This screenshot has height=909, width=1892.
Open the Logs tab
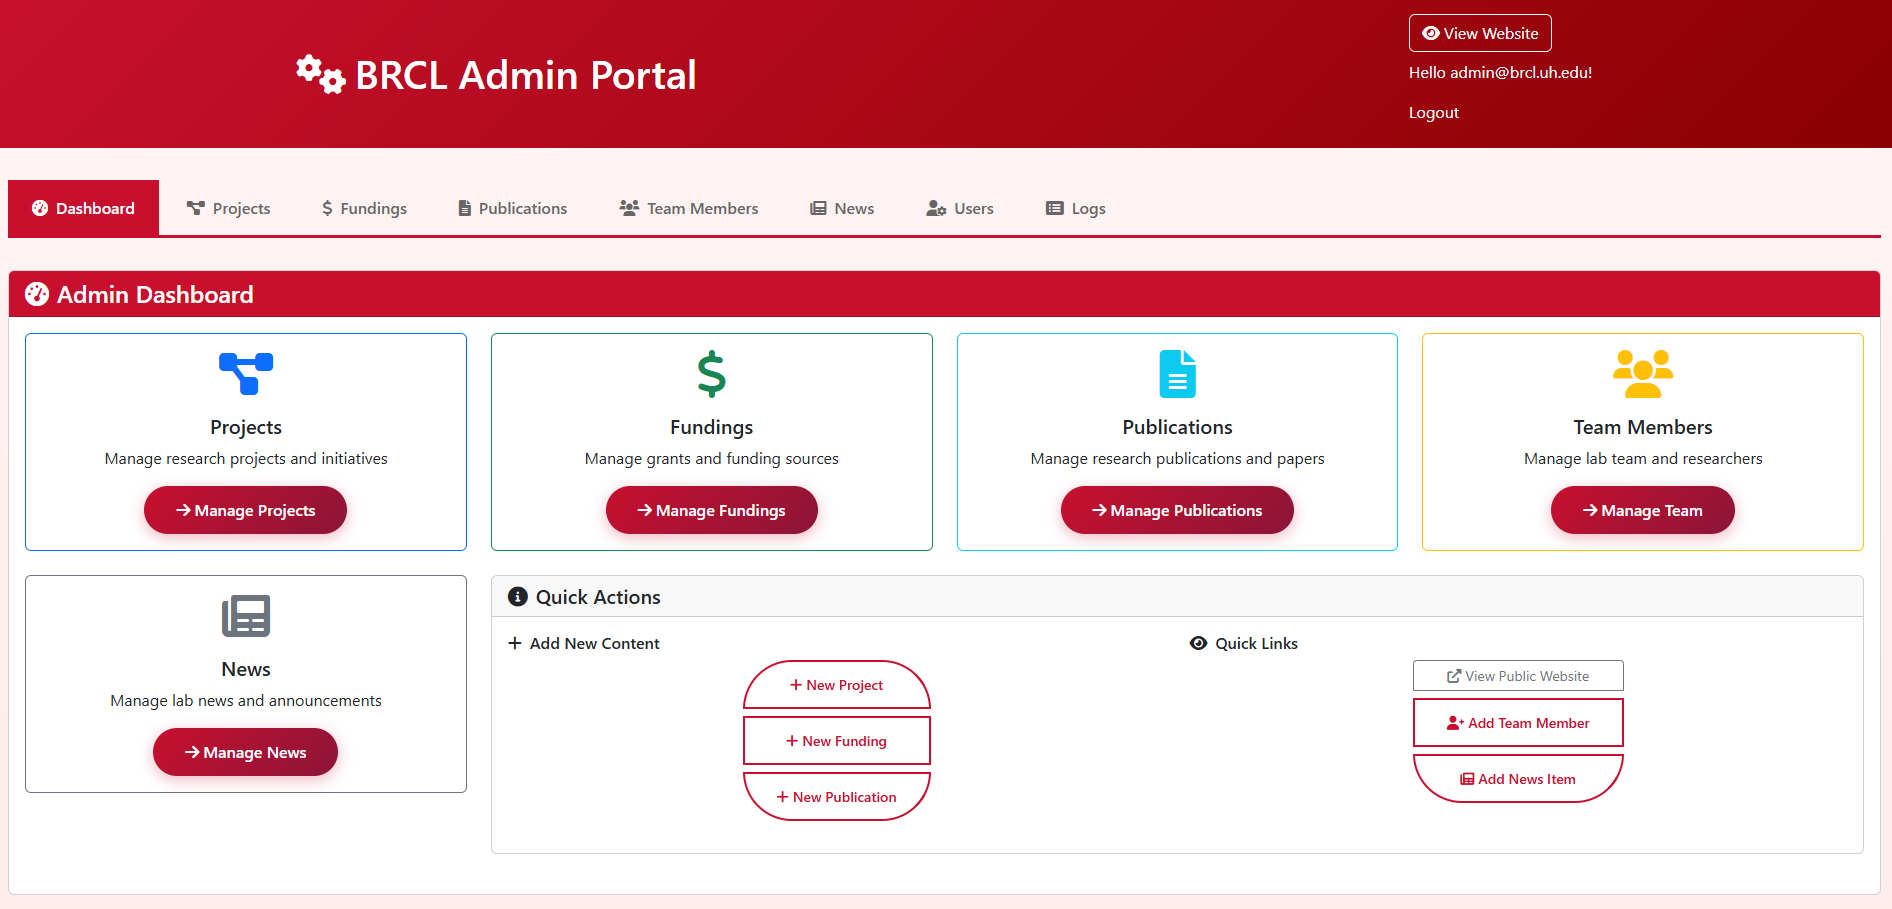coord(1076,208)
